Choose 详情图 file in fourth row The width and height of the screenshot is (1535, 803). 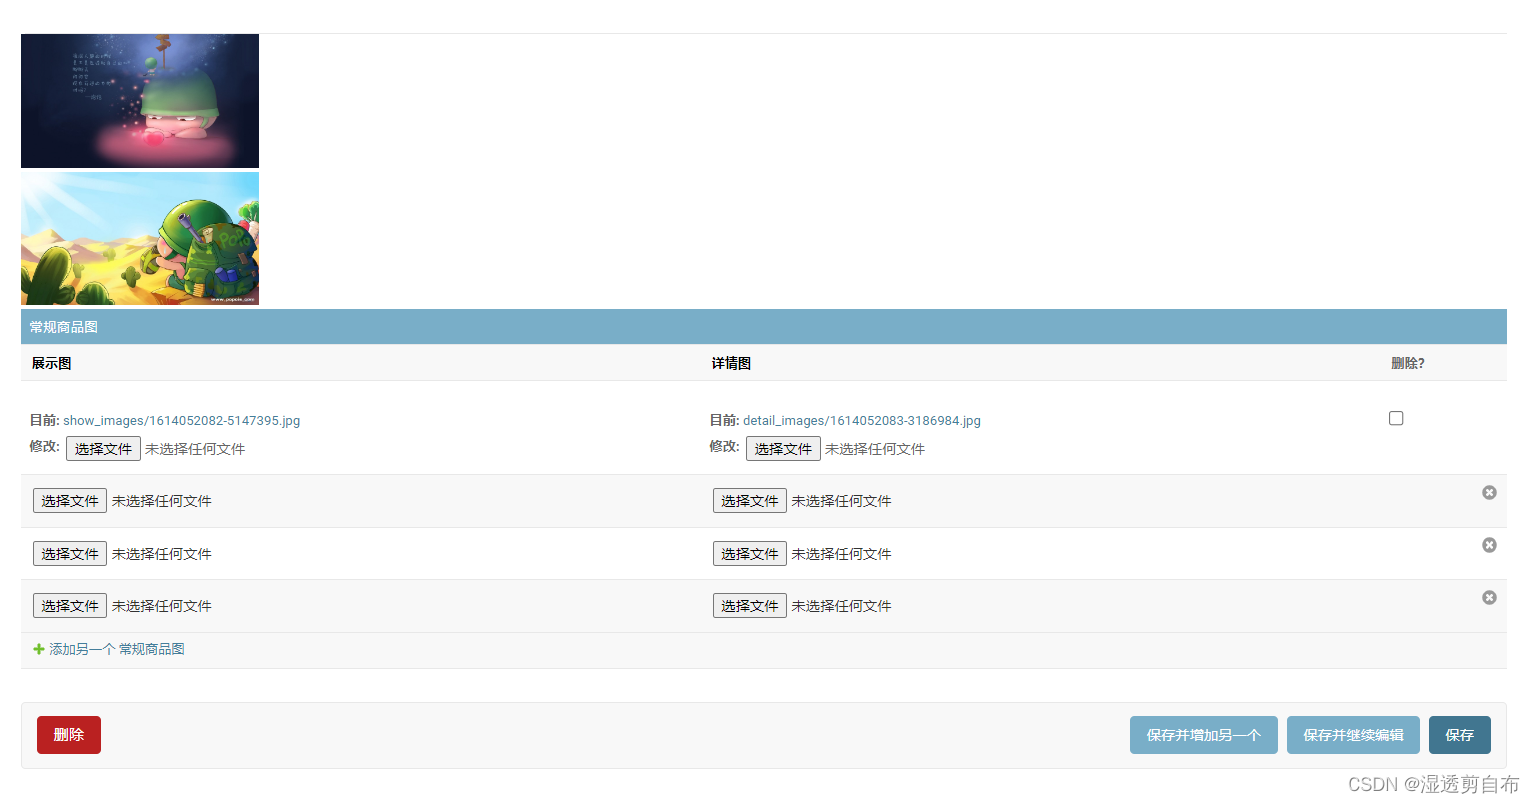[x=750, y=606]
